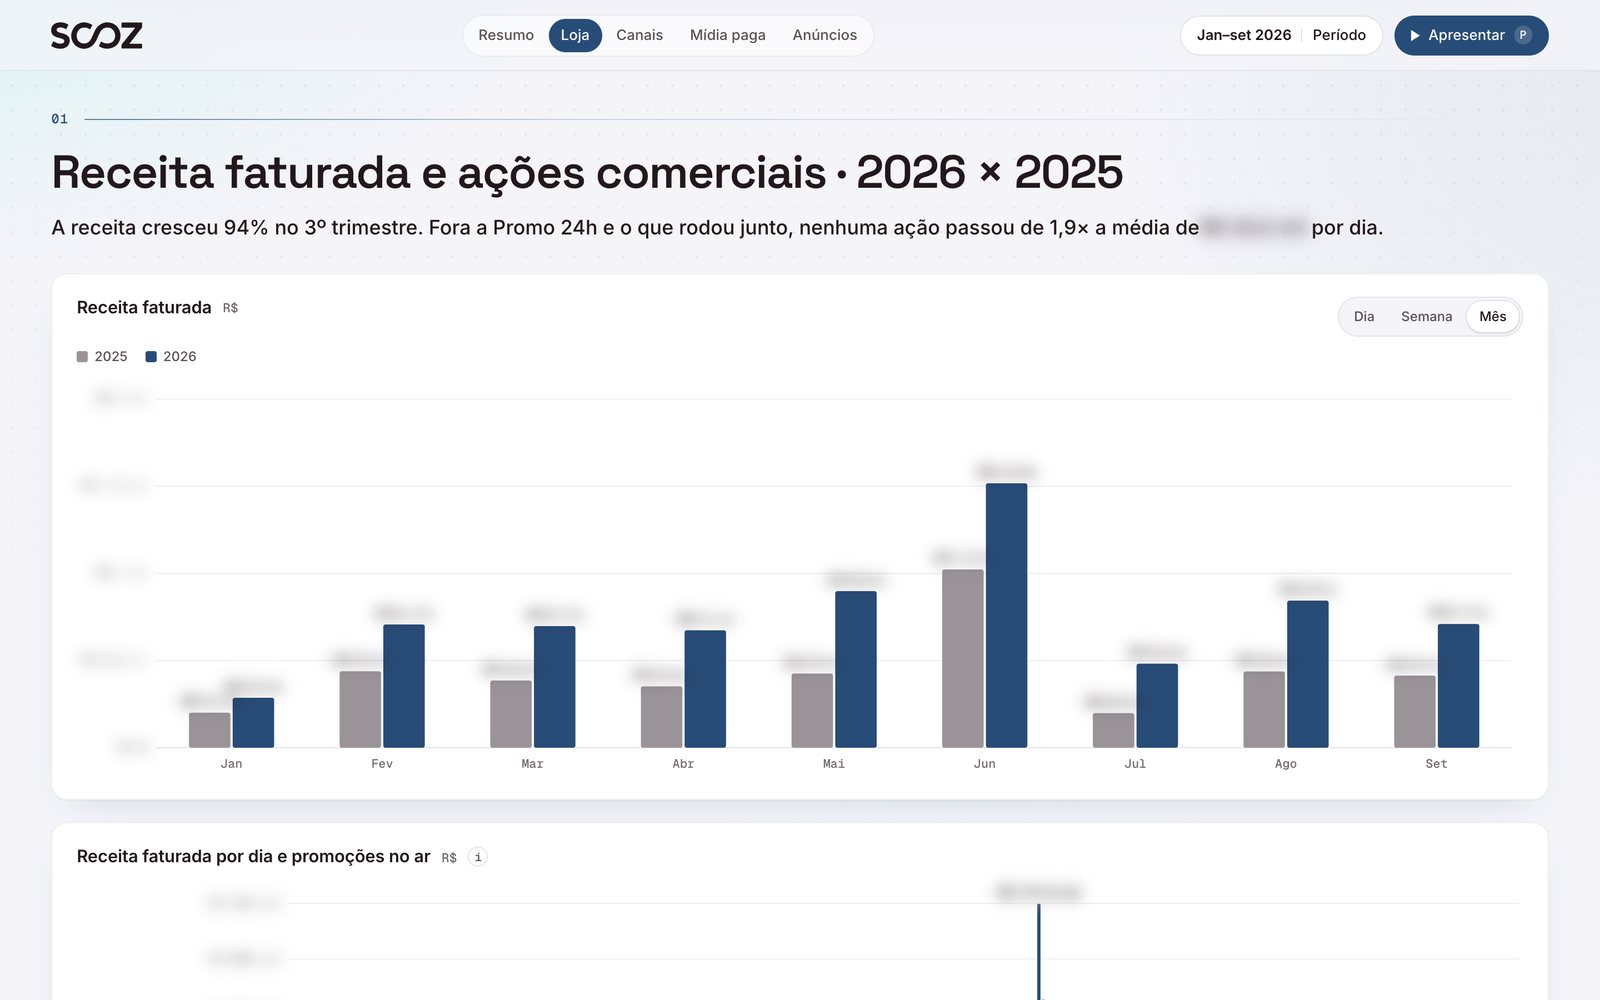Click the Período selector

1339,35
